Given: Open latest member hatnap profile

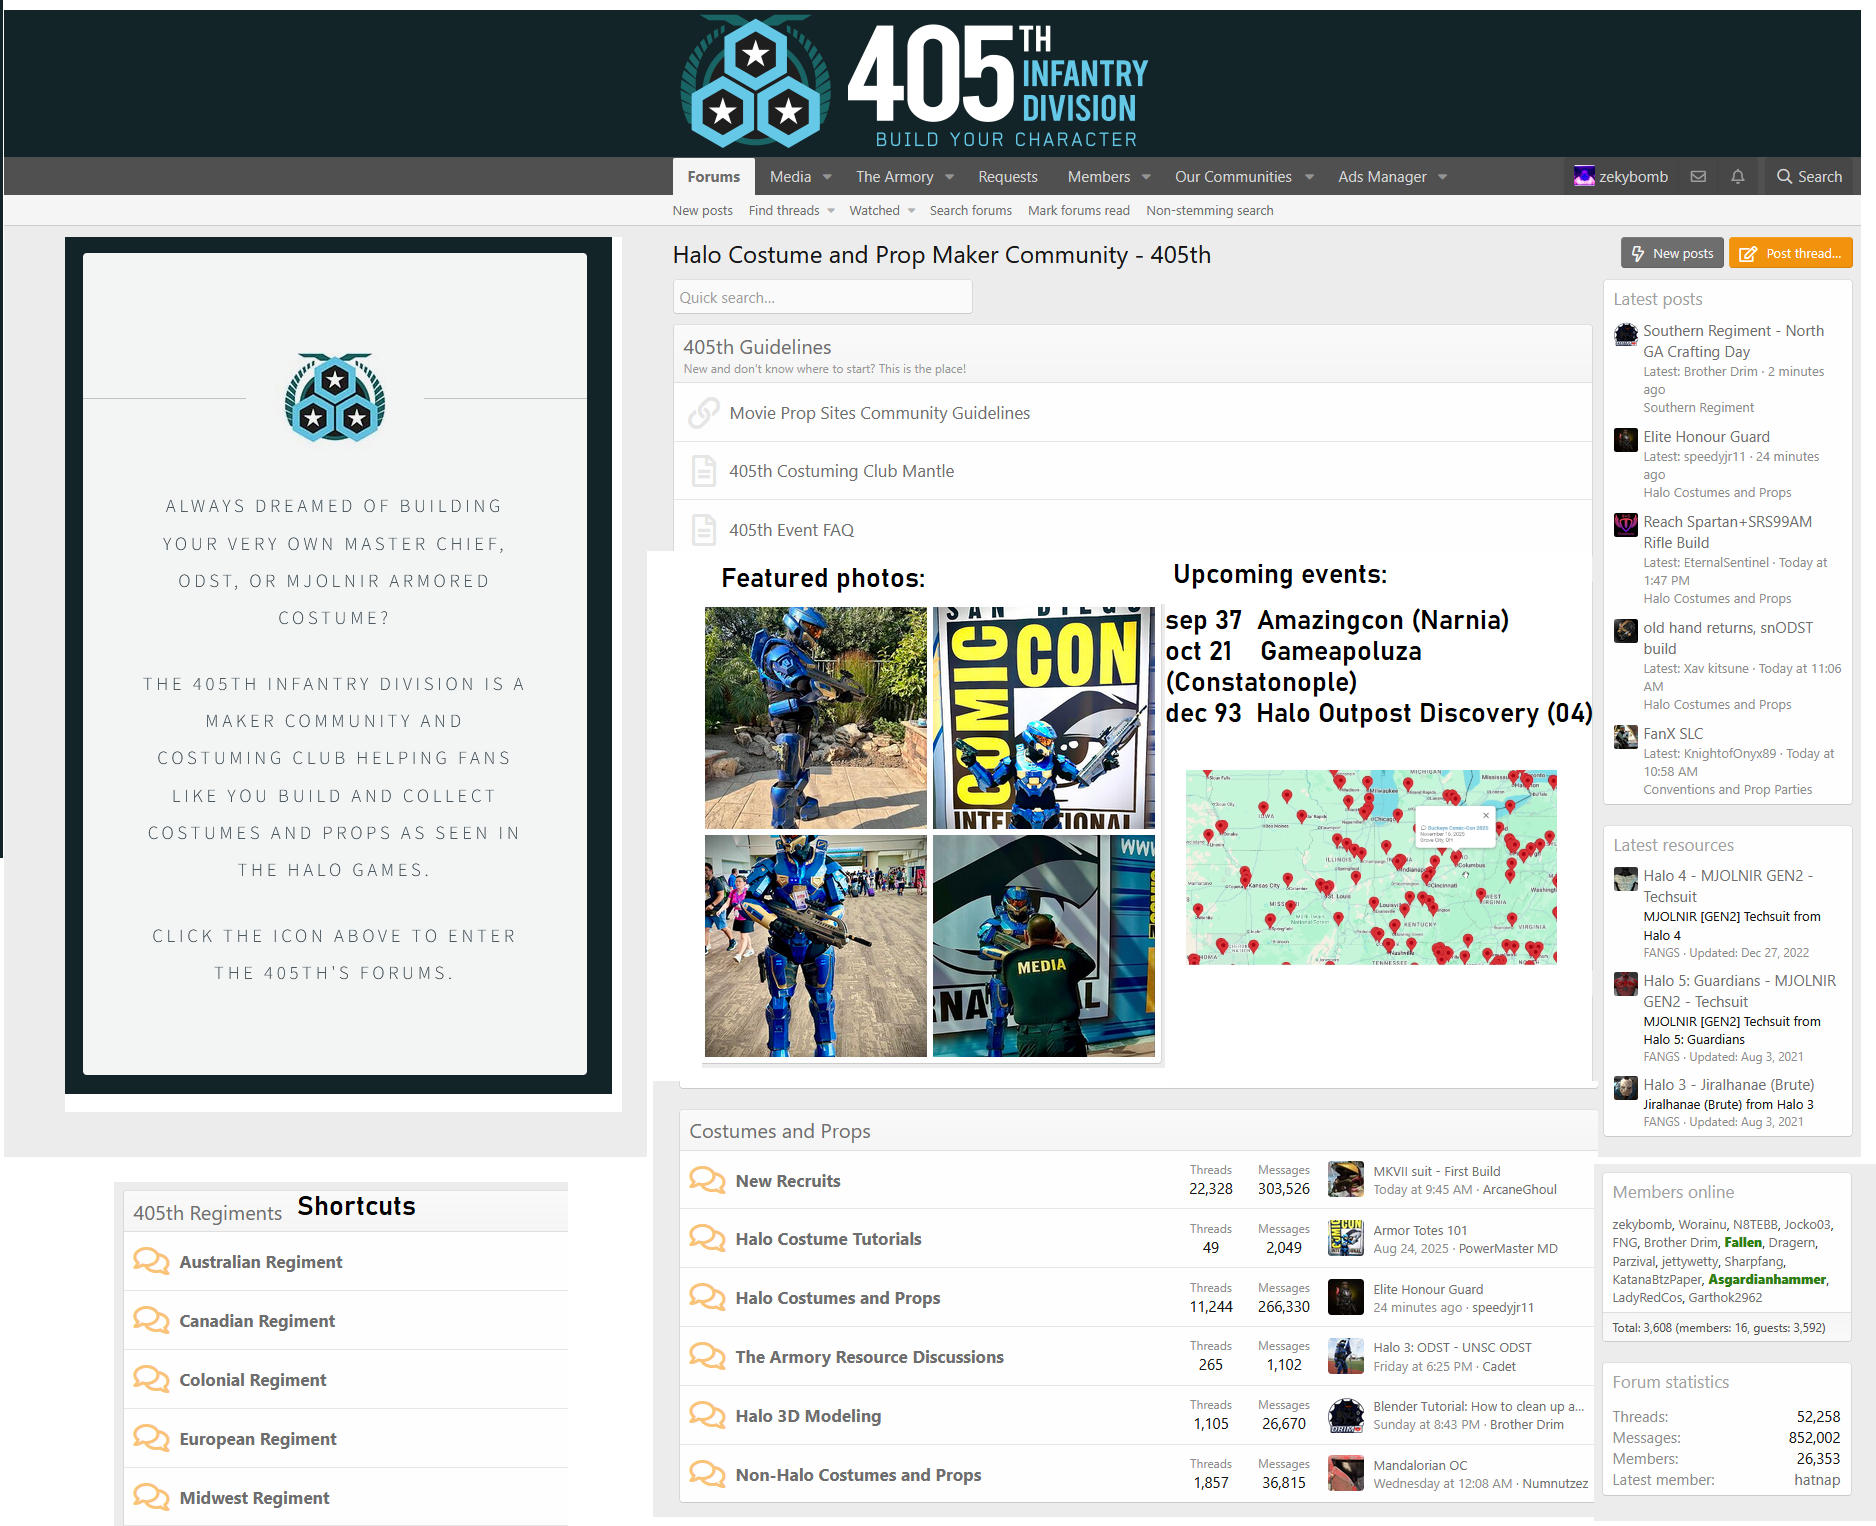Looking at the screenshot, I should tap(1817, 1480).
